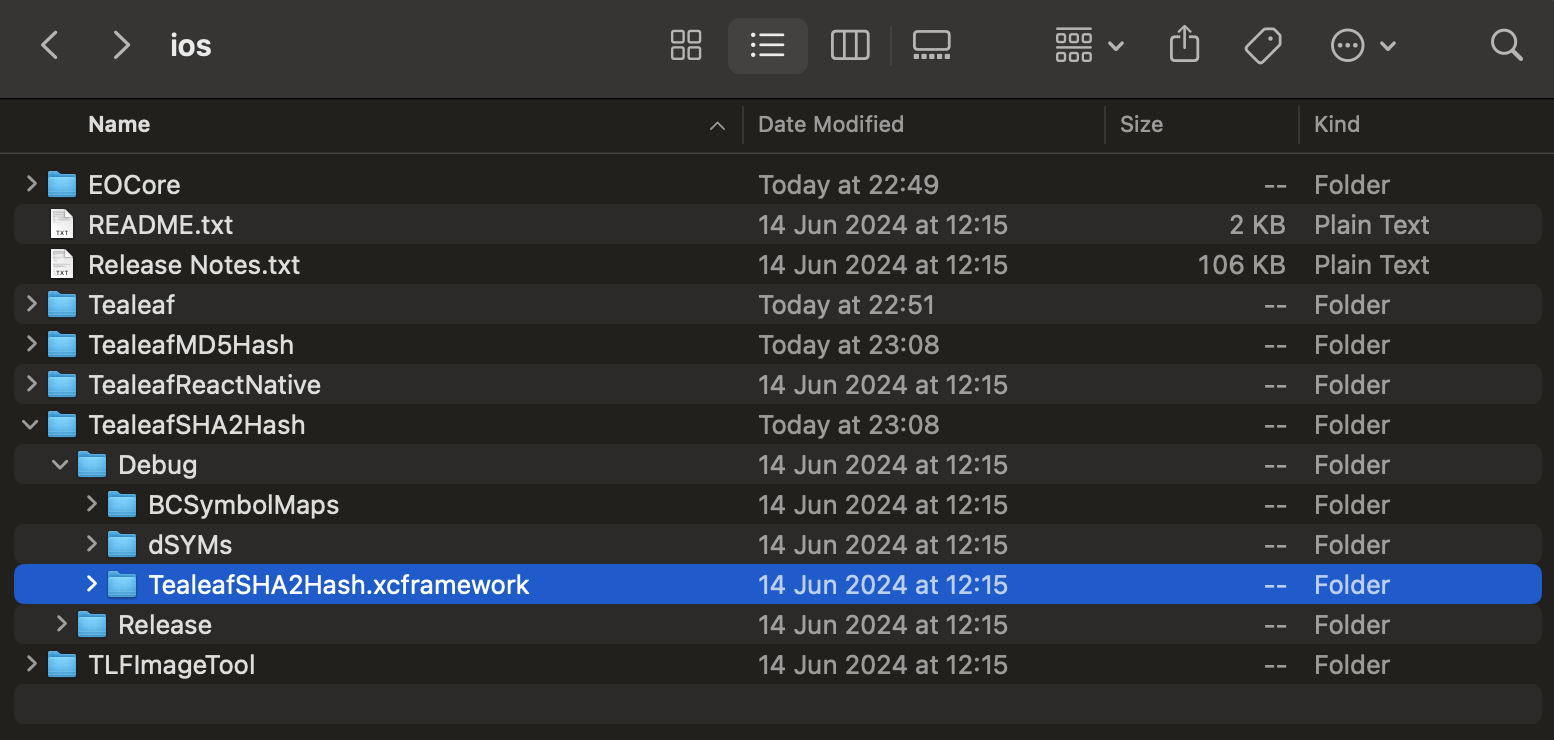Viewport: 1554px width, 740px height.
Task: Collapse the Debug folder
Action: click(x=61, y=464)
